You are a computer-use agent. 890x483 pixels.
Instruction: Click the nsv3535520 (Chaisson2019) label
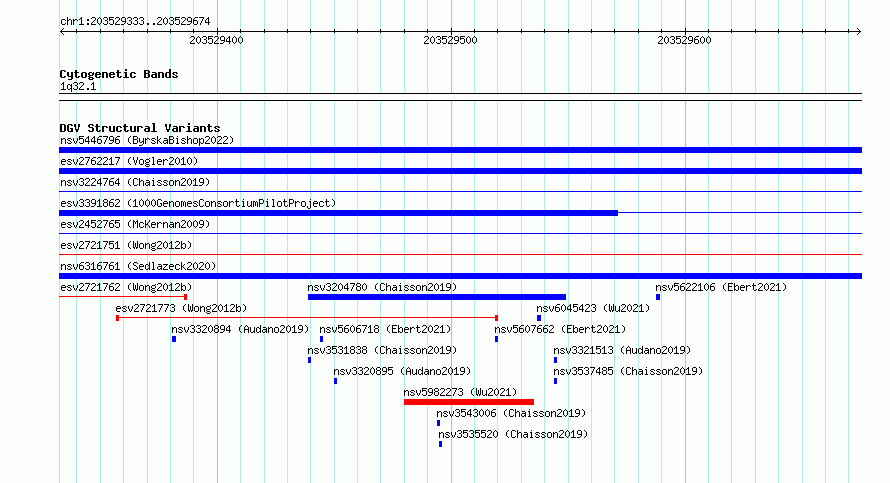(x=513, y=434)
